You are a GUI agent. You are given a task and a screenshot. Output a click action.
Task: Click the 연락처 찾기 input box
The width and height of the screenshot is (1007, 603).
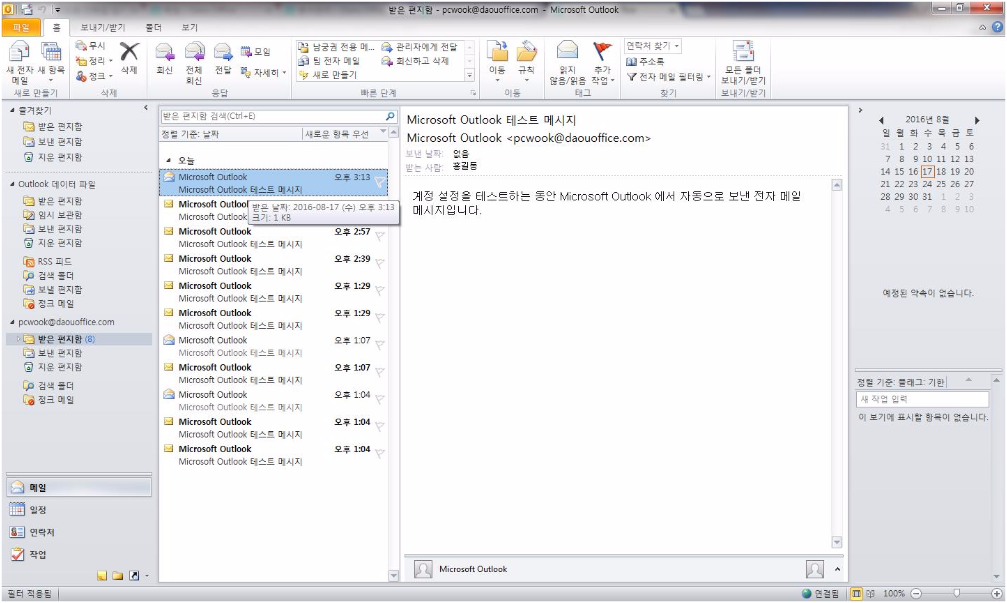click(x=652, y=46)
